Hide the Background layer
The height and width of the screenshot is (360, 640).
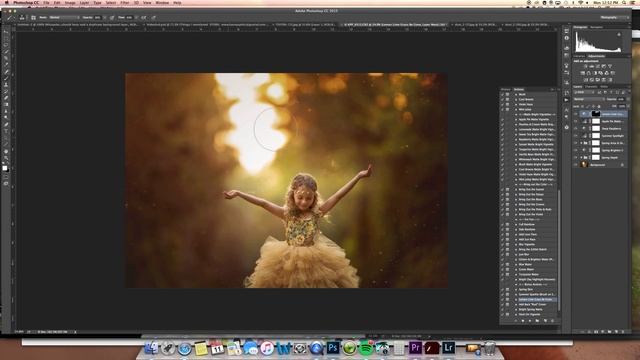(576, 164)
